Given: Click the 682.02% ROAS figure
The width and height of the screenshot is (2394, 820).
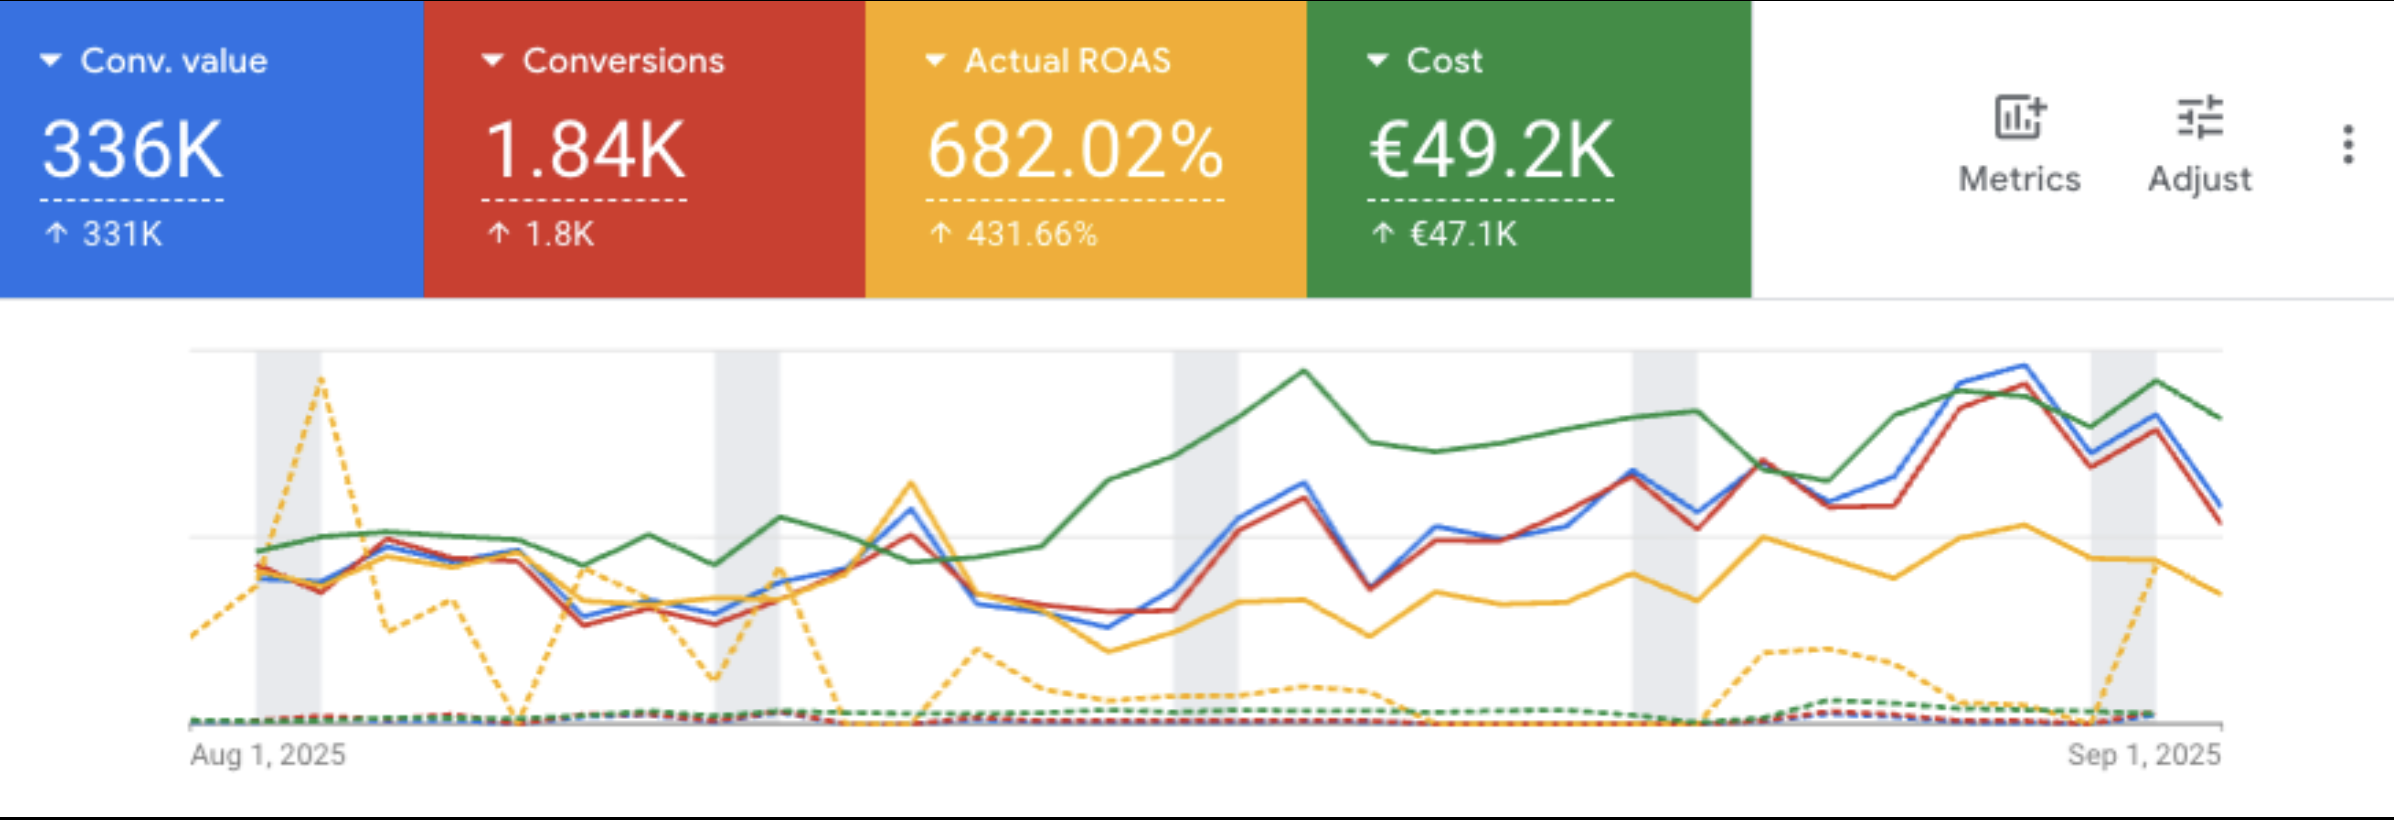Looking at the screenshot, I should (1074, 150).
